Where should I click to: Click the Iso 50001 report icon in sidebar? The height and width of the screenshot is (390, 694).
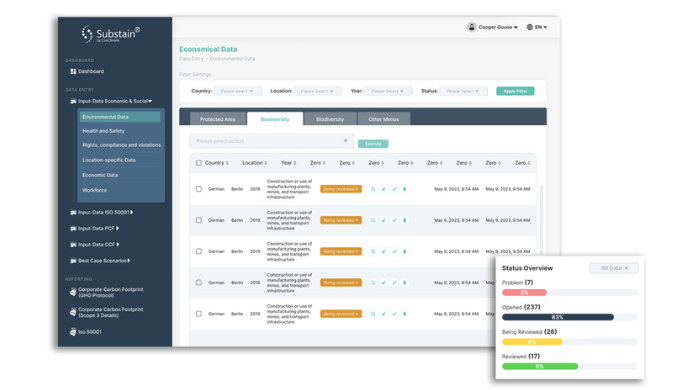pos(73,332)
